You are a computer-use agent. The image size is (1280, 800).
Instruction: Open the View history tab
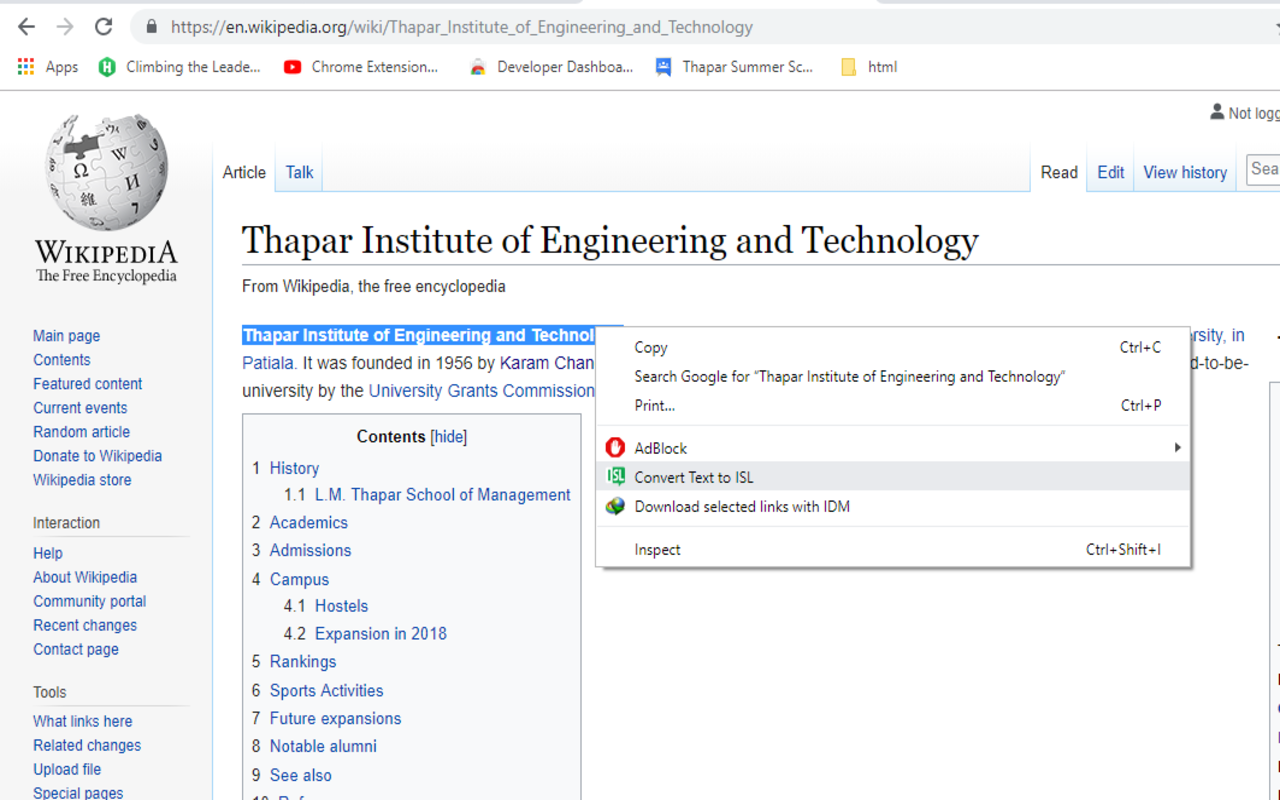point(1184,172)
